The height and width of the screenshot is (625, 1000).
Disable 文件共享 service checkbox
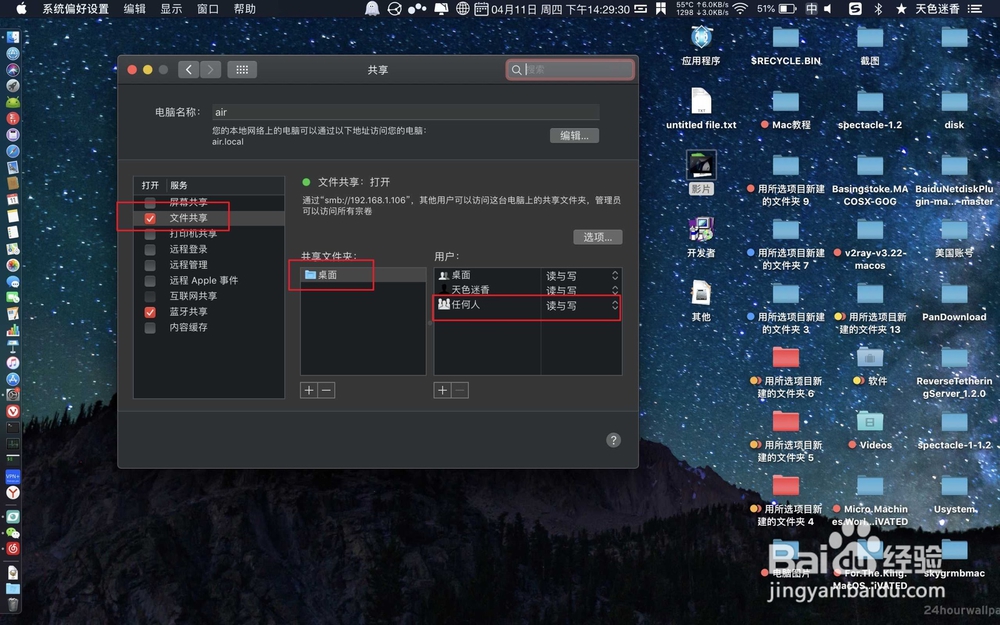150,218
